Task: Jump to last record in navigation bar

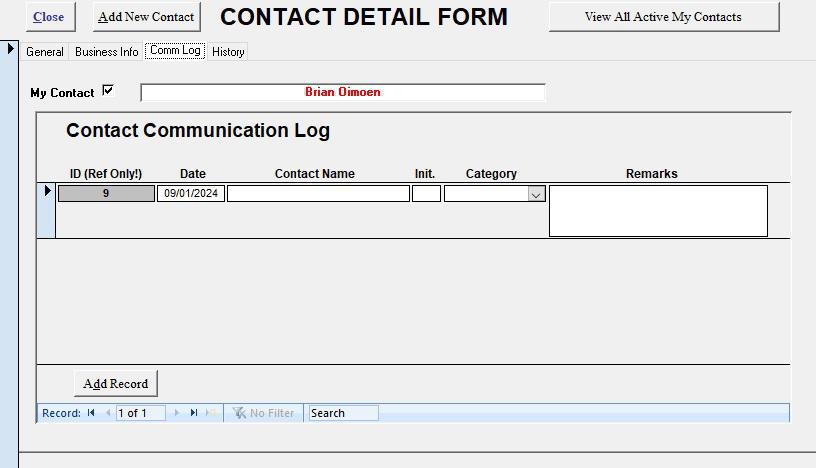Action: [194, 413]
